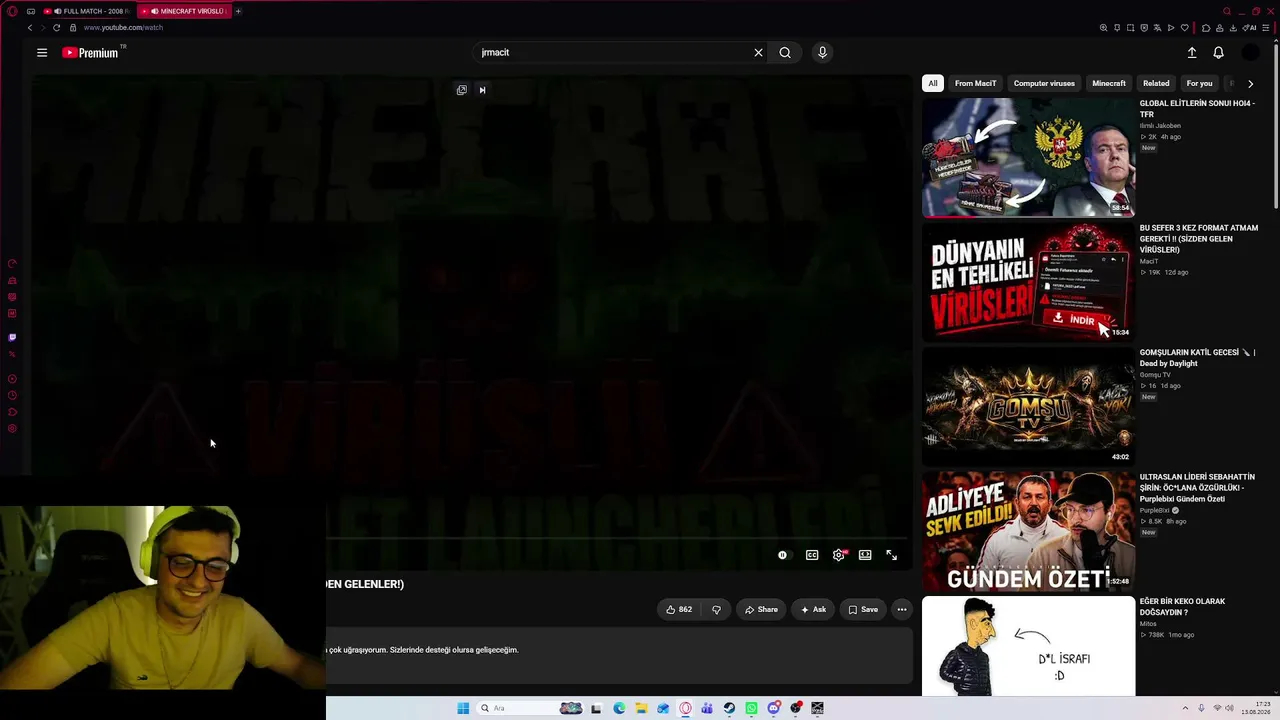Skip to next video in player overlay
Viewport: 1280px width, 720px height.
coord(482,90)
